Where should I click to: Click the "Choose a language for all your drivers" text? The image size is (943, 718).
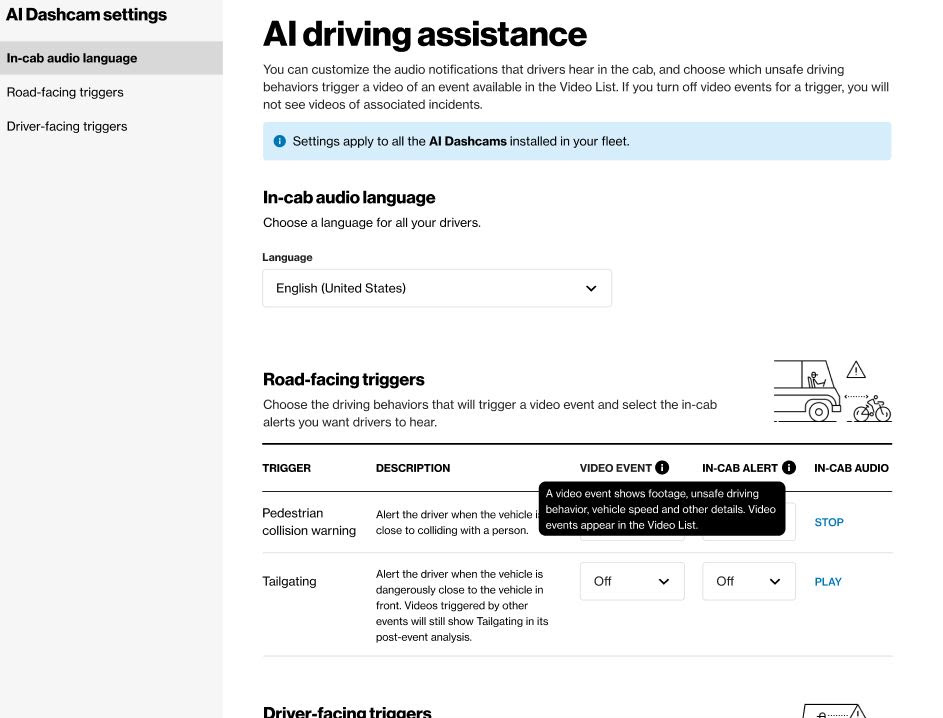[x=372, y=222]
